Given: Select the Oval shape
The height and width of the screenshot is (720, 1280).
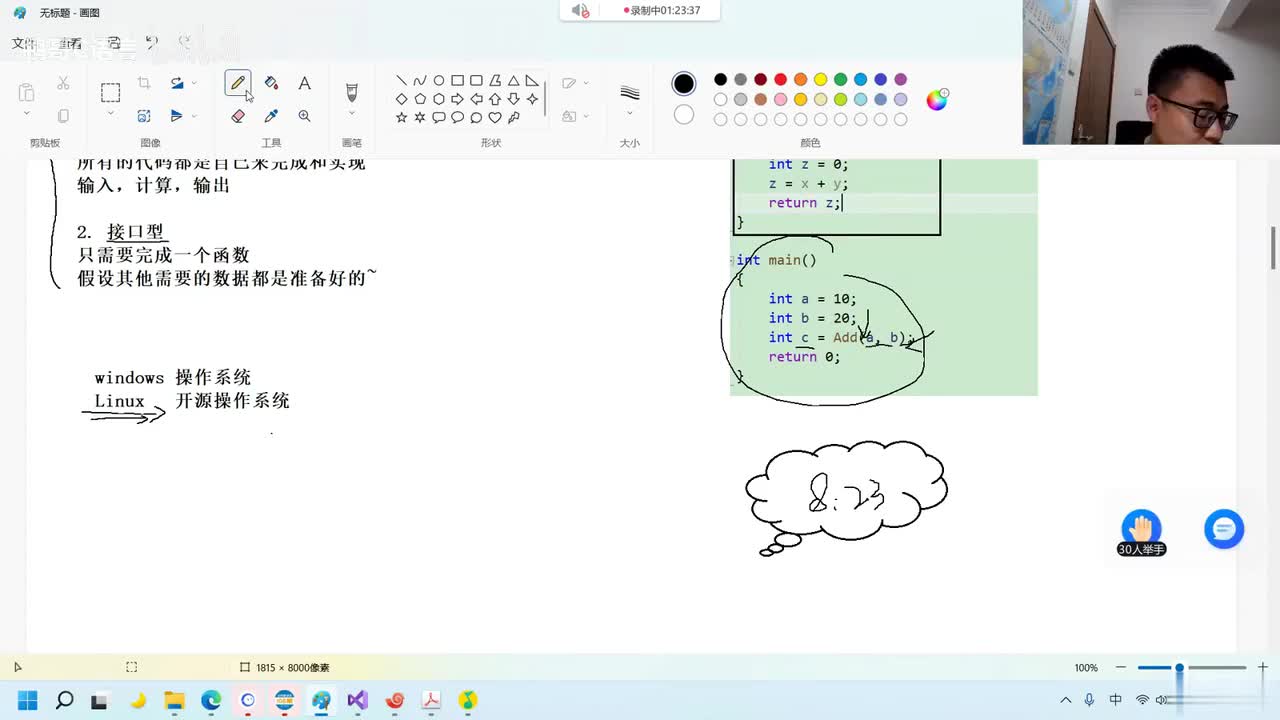Looking at the screenshot, I should click(438, 81).
